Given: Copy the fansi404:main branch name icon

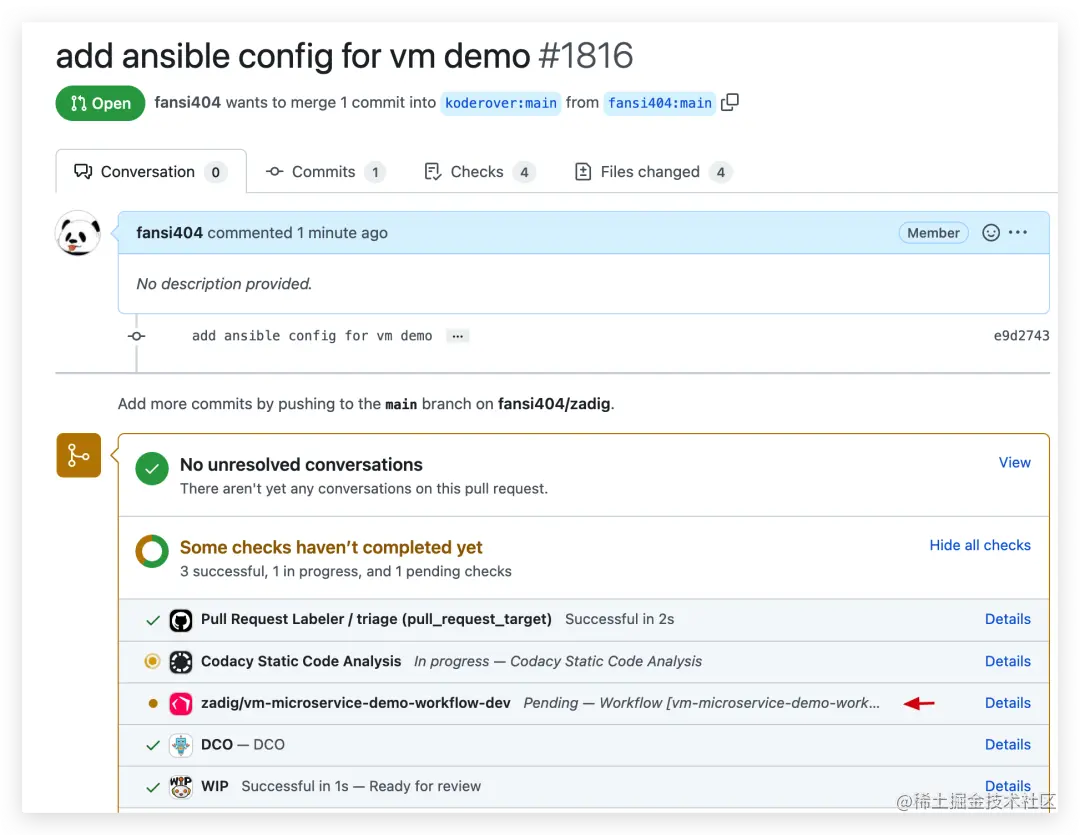Looking at the screenshot, I should coord(729,103).
